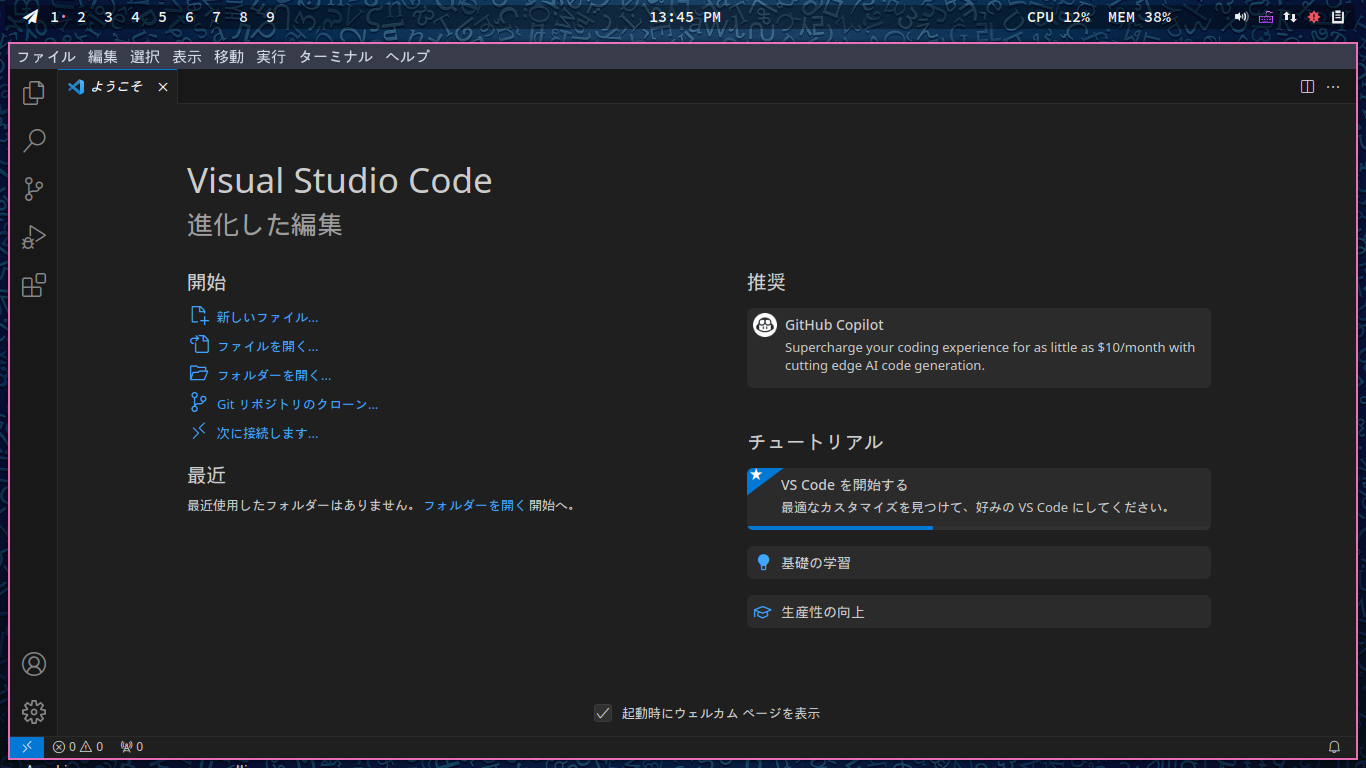Open the 移動 menu

[x=228, y=57]
